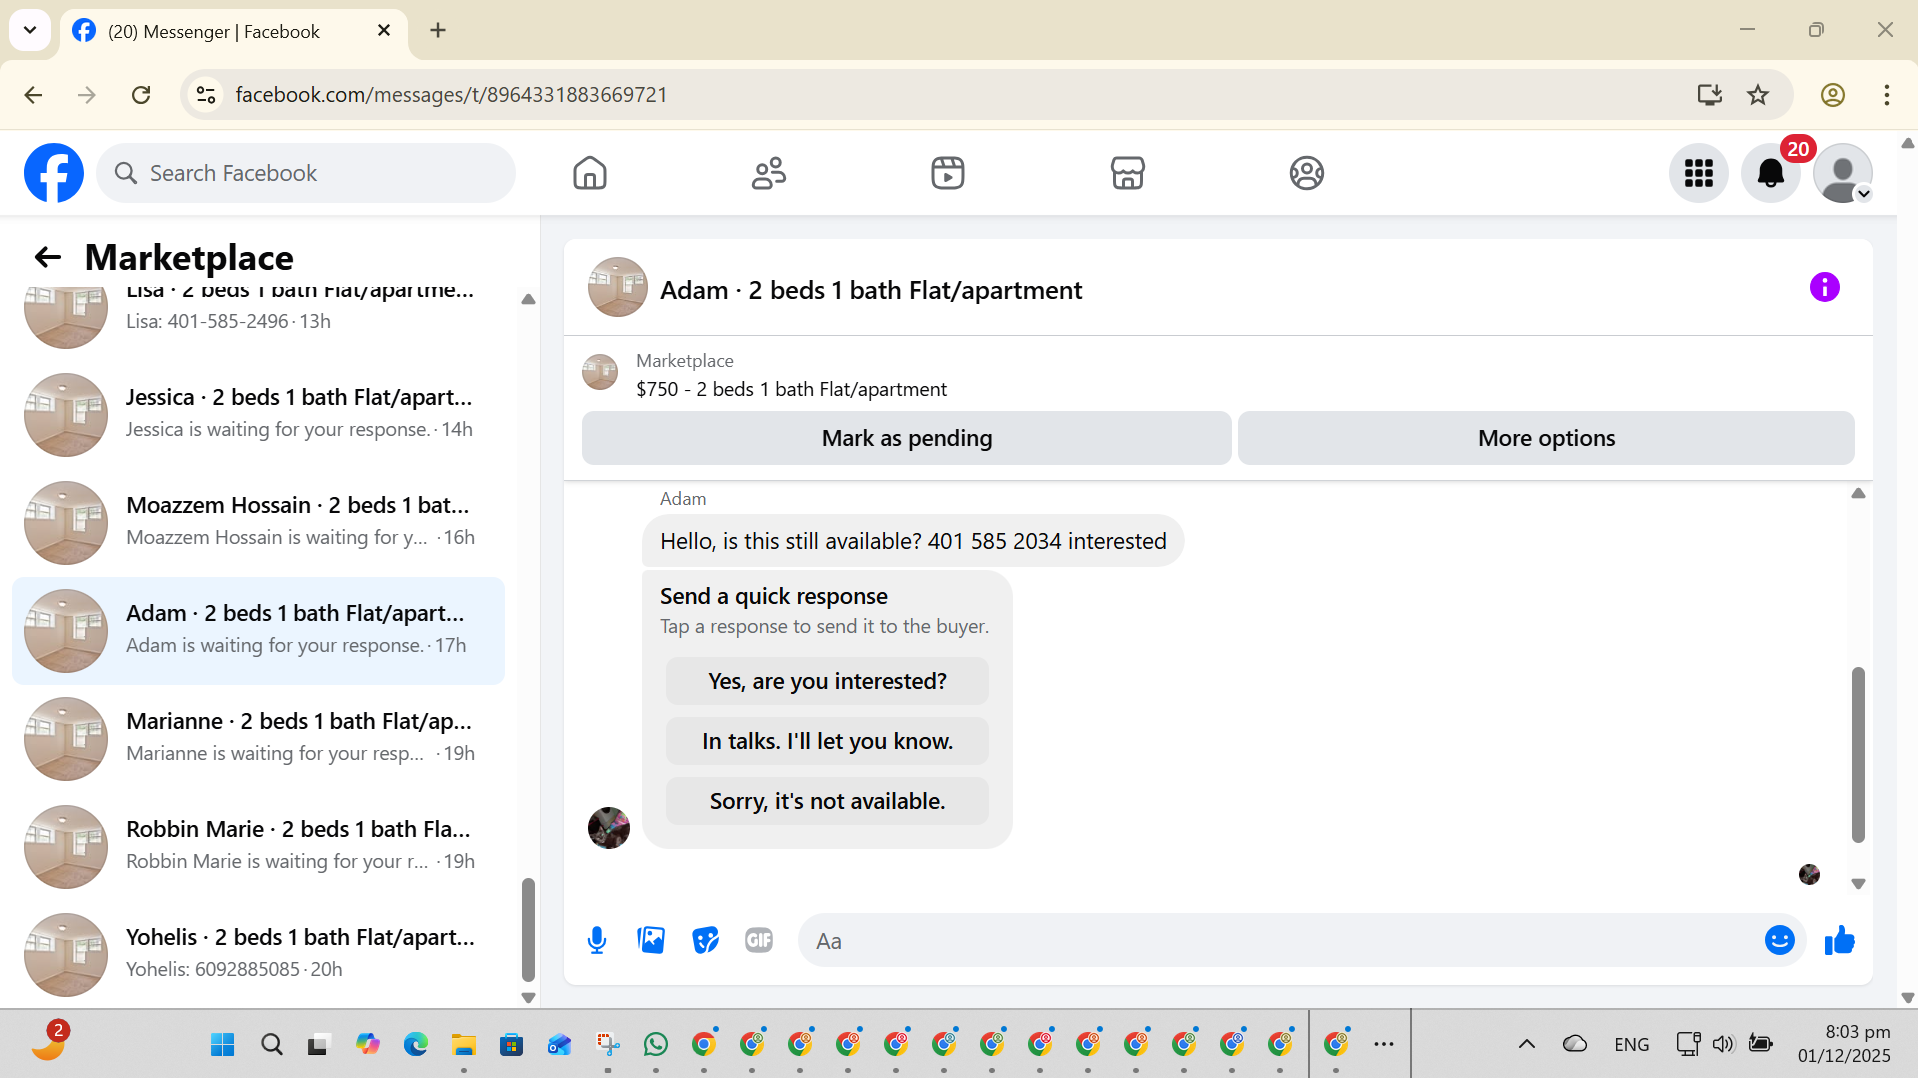Click the conversation list scrollbar thumb

[x=528, y=930]
